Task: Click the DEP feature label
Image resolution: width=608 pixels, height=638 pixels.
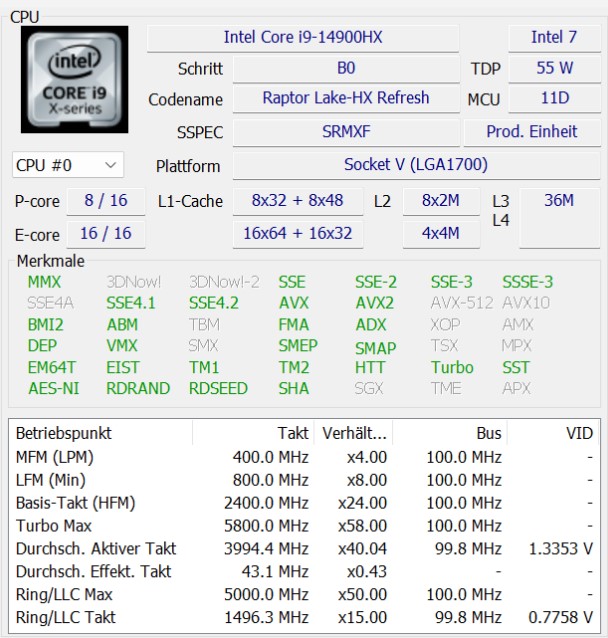Action: [x=42, y=346]
